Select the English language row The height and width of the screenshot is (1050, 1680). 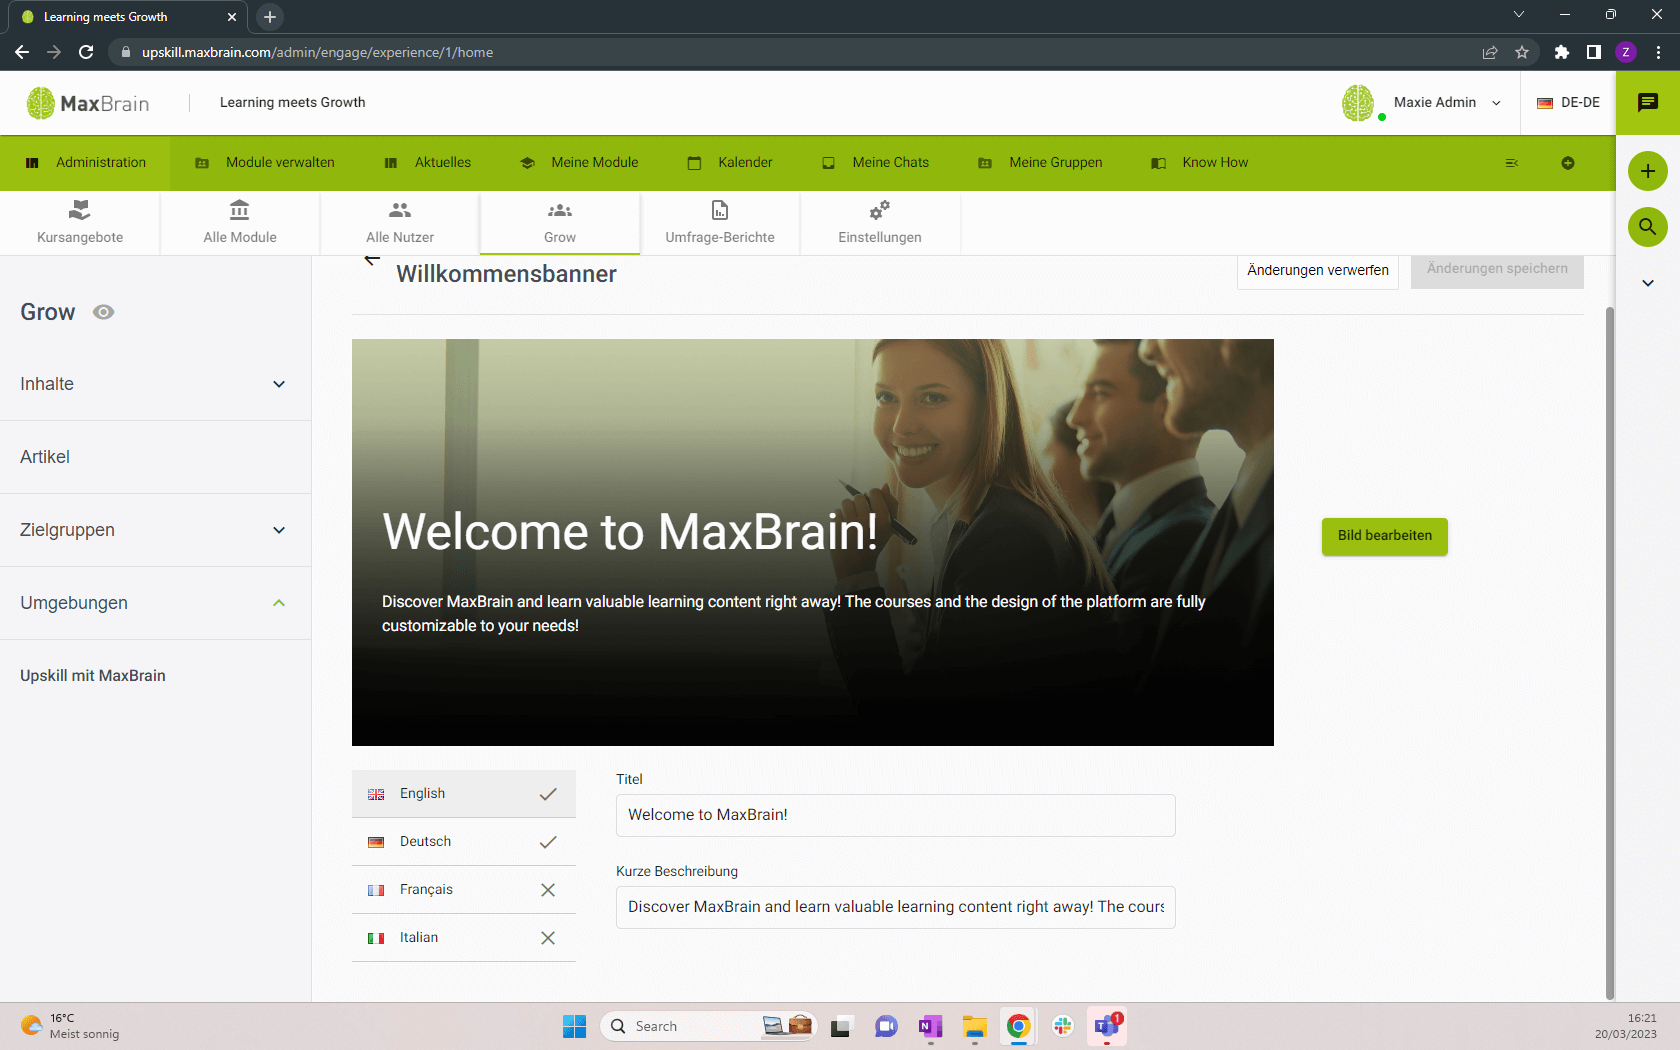464,794
